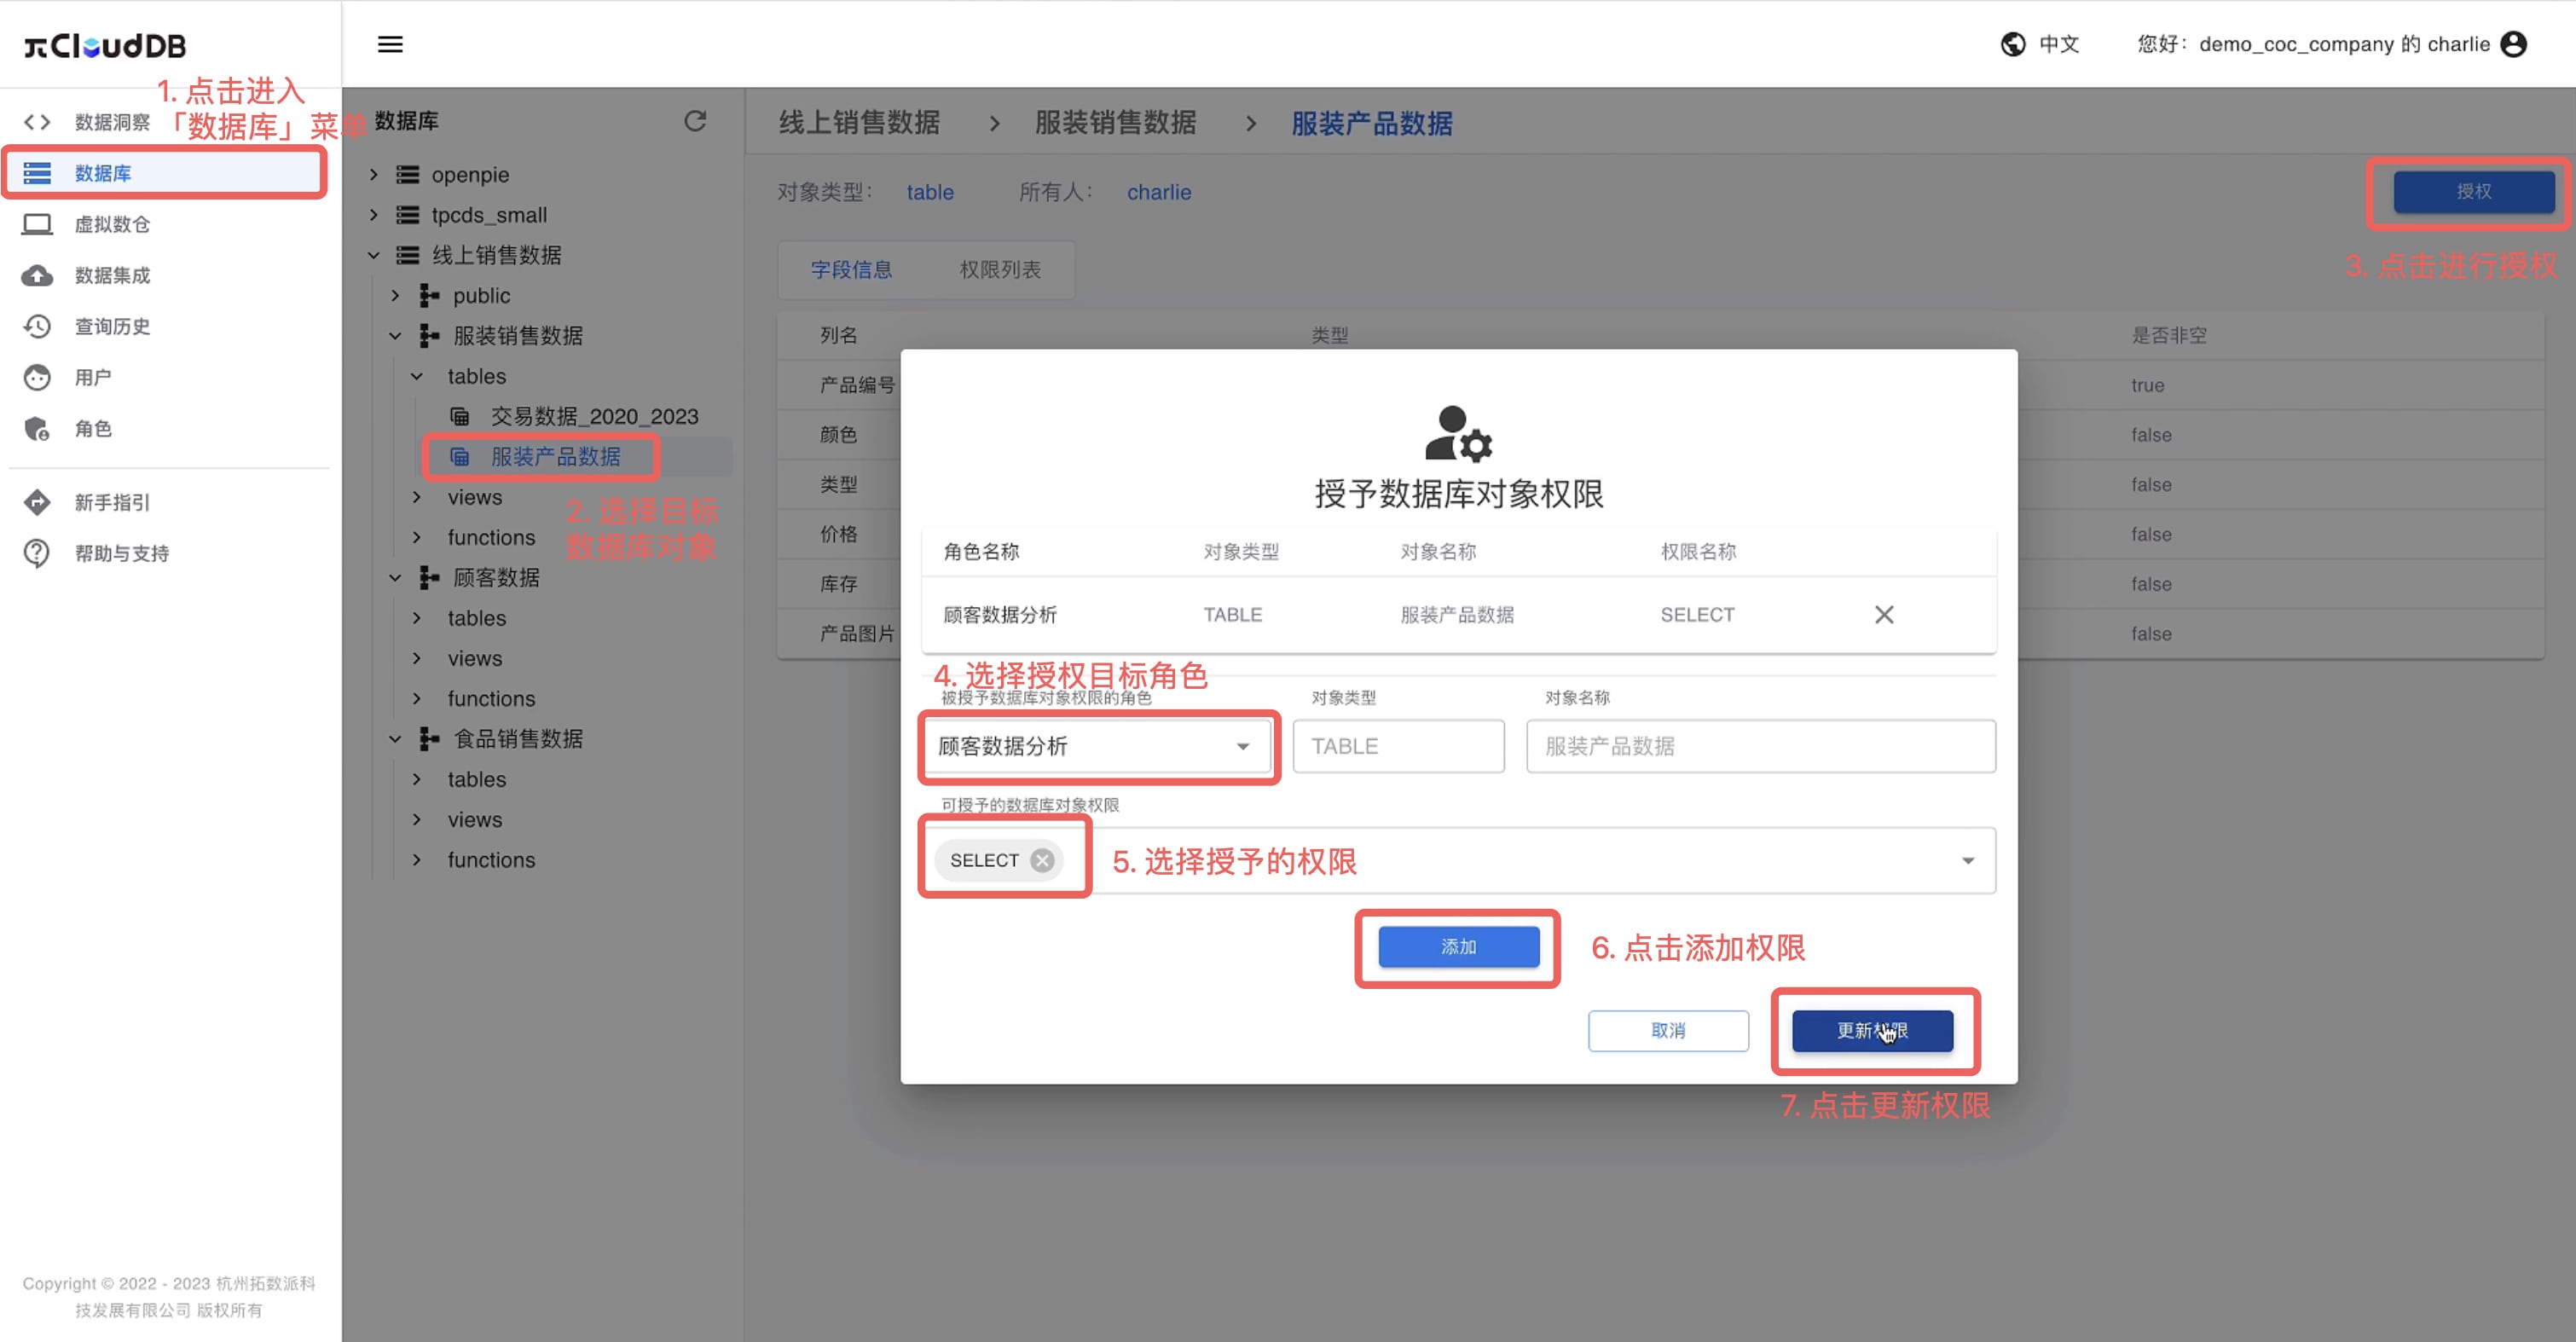This screenshot has width=2576, height=1342.
Task: Click the 查询历史 history clock icon
Action: [37, 326]
